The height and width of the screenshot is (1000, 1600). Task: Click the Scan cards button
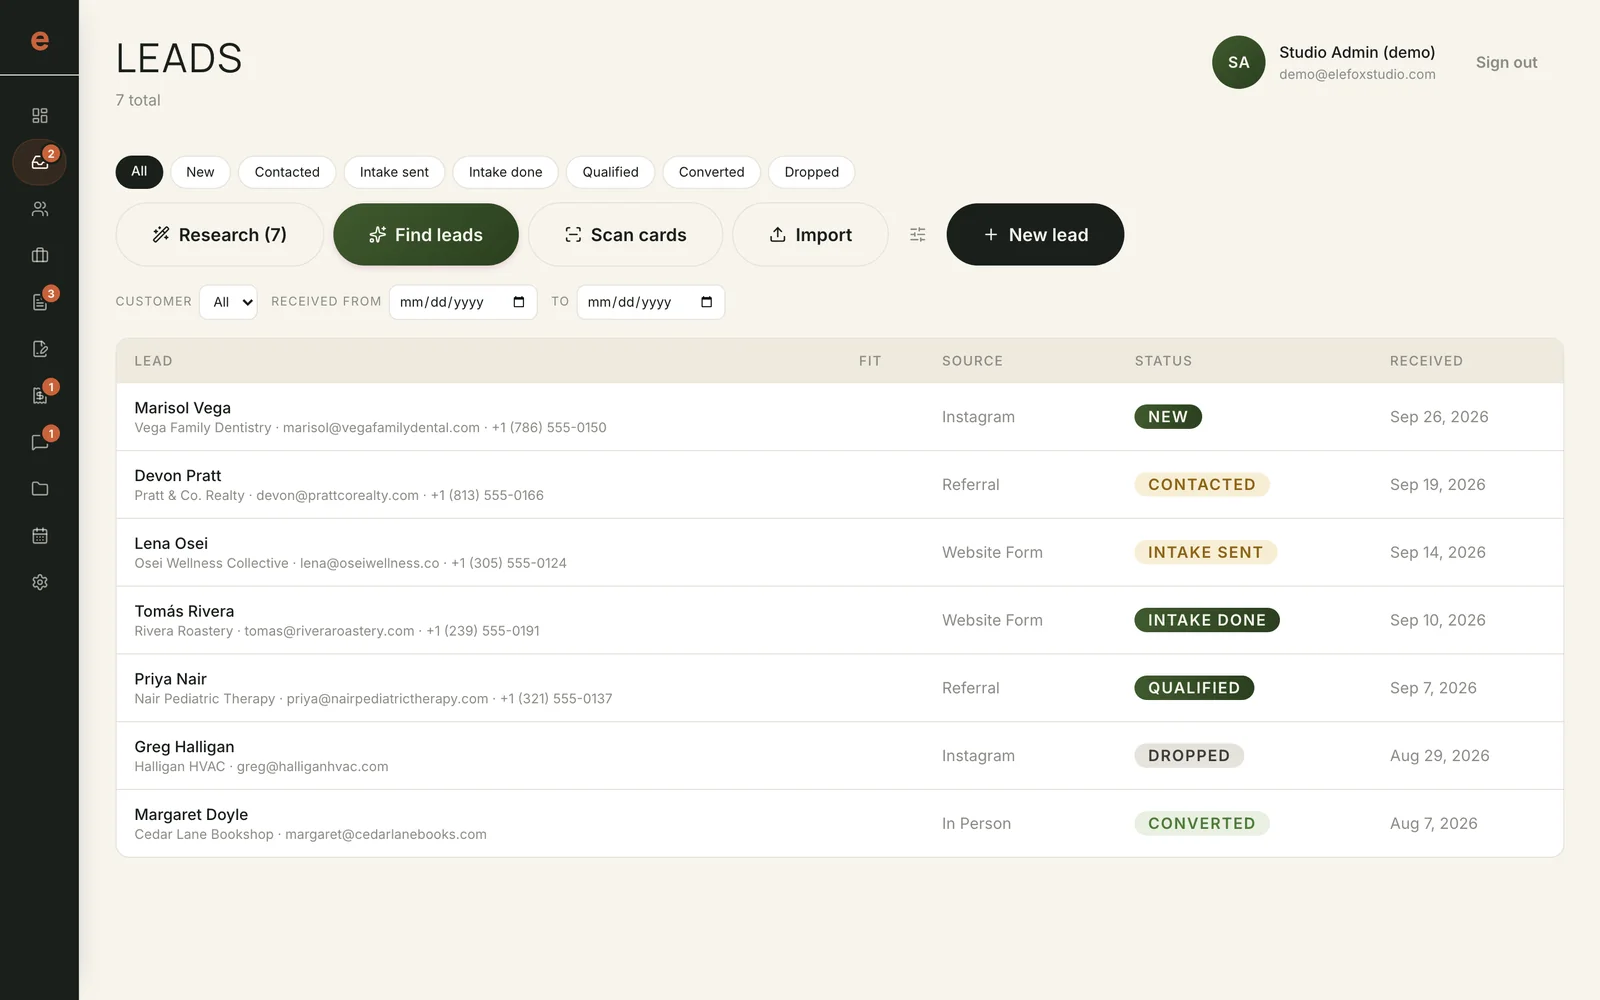[x=625, y=235]
